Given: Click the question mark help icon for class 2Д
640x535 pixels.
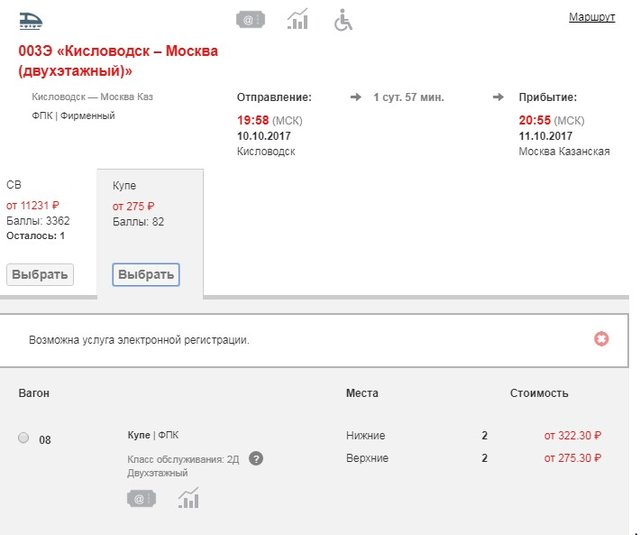Looking at the screenshot, I should tap(256, 459).
